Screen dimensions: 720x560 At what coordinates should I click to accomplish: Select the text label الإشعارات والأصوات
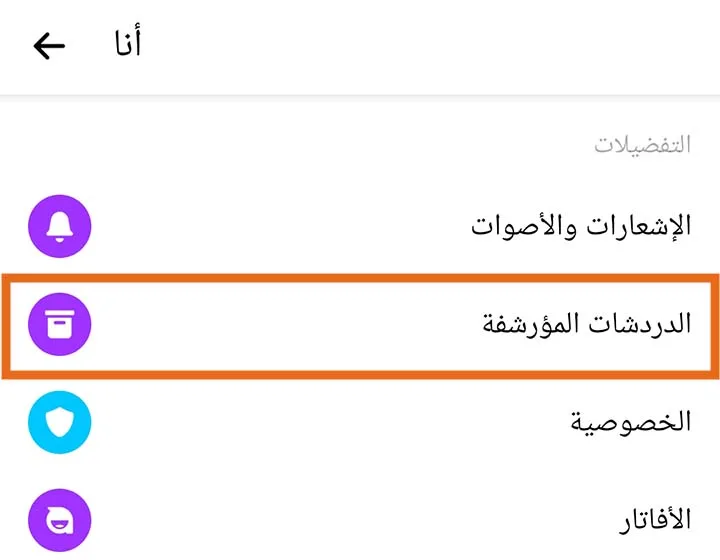pyautogui.click(x=581, y=226)
